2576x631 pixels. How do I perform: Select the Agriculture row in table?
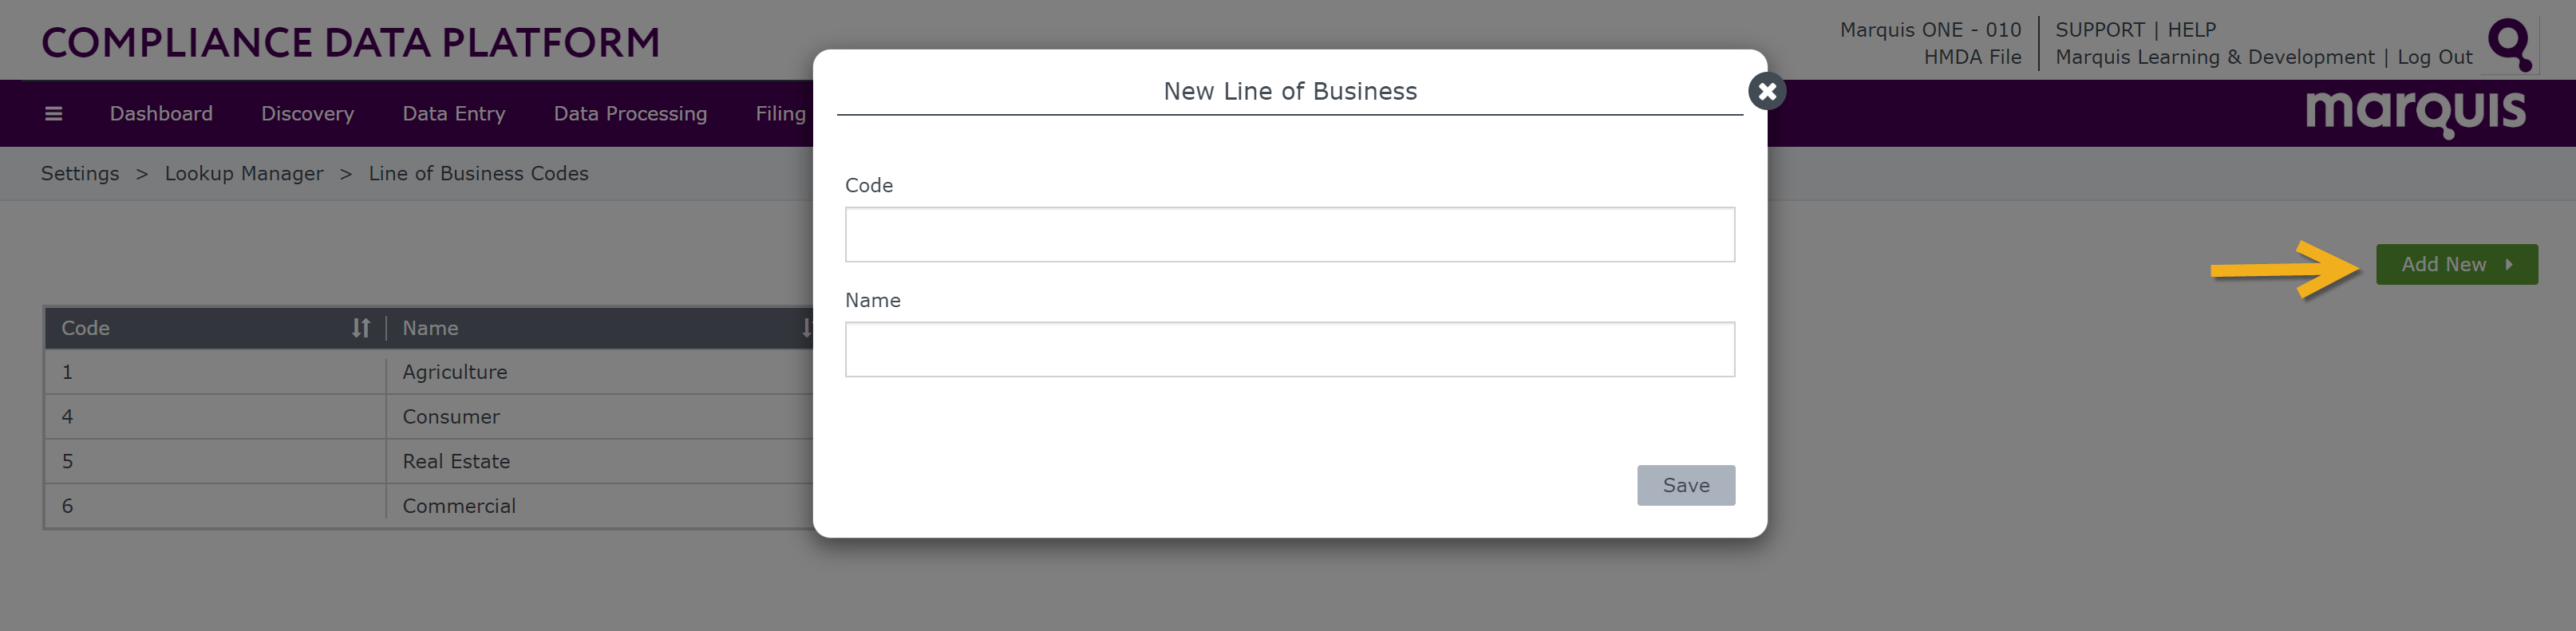click(429, 372)
